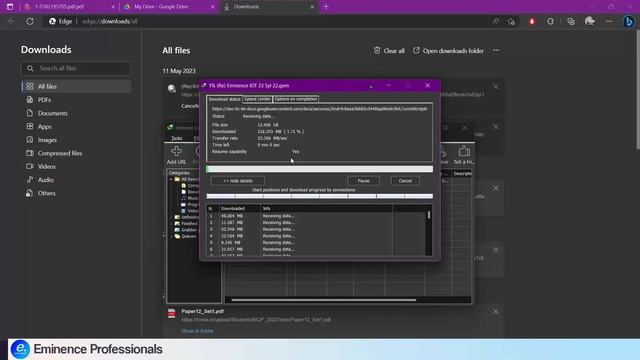Select Finished category in IDM tree
The image size is (640, 360).
[x=189, y=224]
